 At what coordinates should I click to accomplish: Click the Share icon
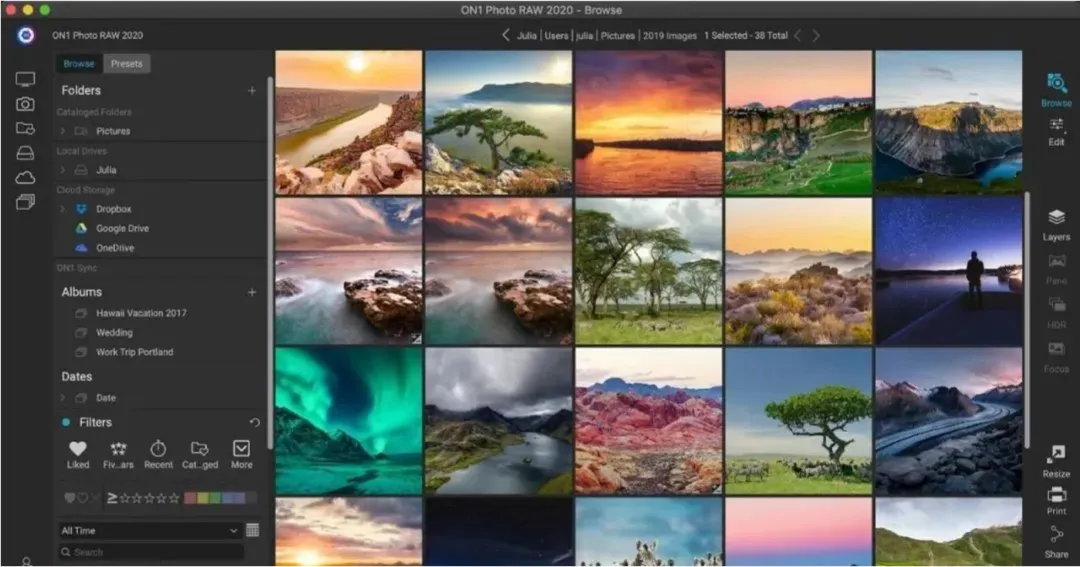(x=1056, y=534)
